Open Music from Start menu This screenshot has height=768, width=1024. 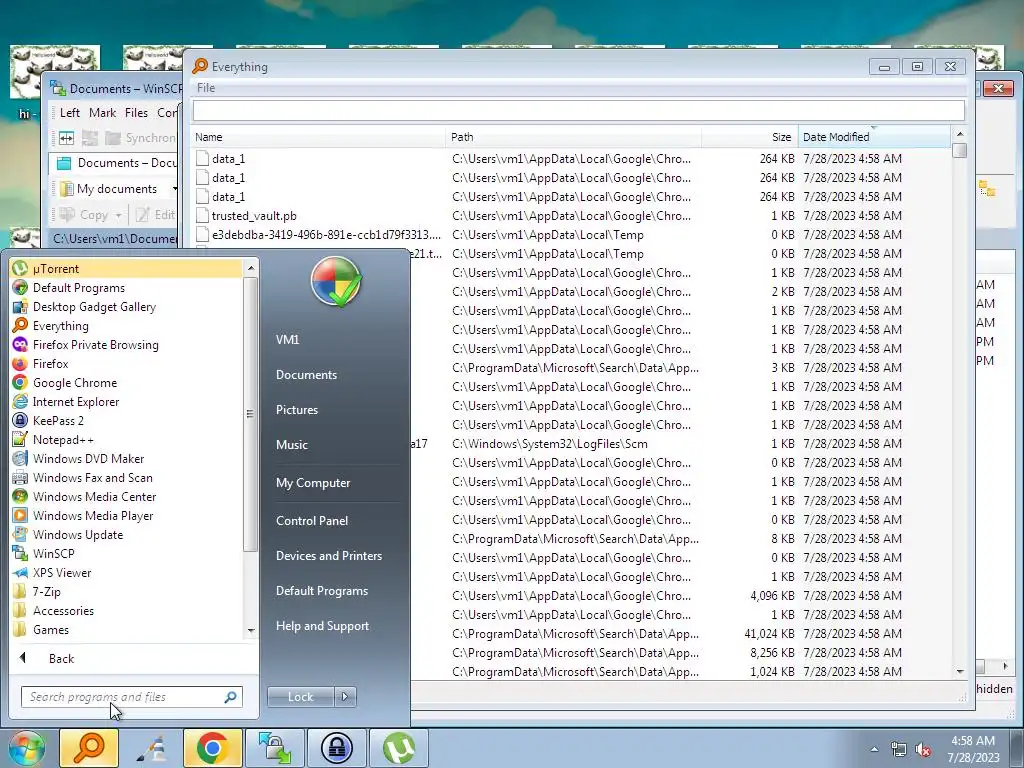pyautogui.click(x=291, y=445)
